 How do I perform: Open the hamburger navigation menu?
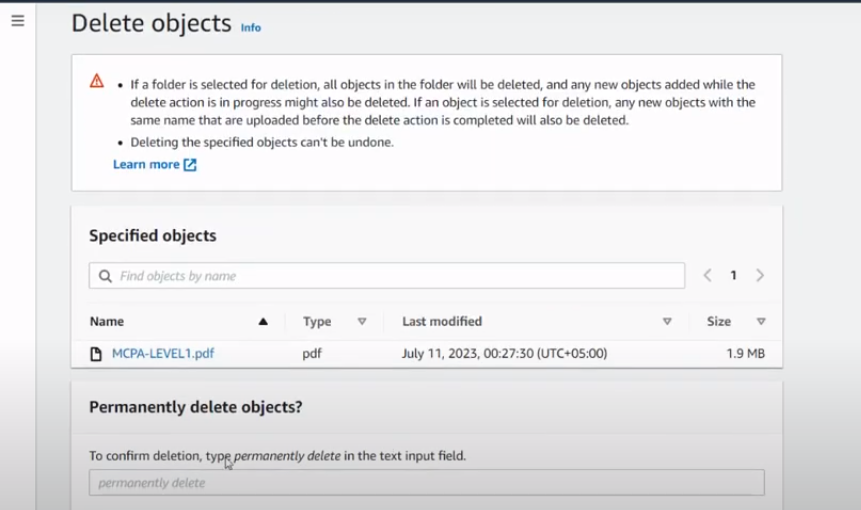tap(17, 21)
